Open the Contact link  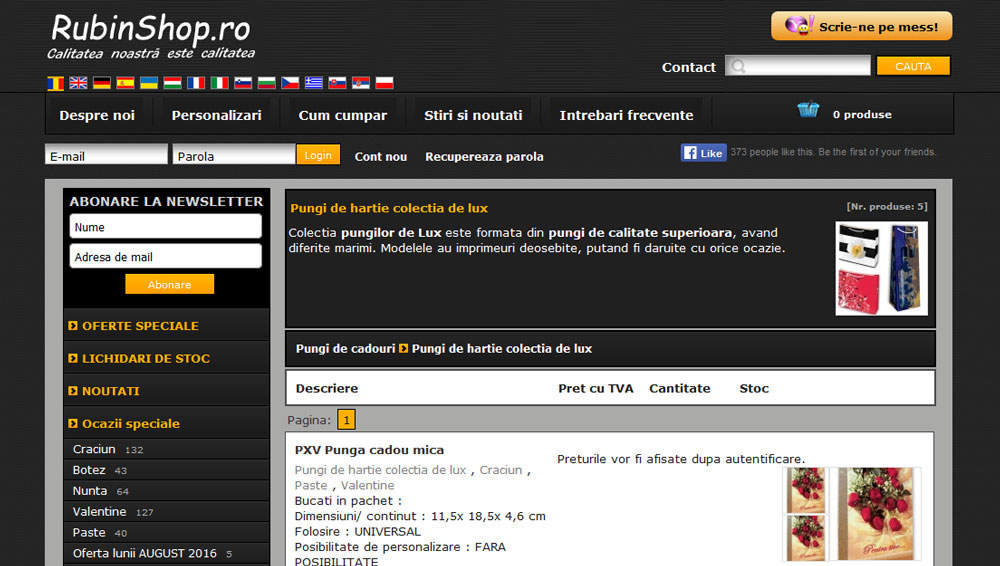(689, 67)
